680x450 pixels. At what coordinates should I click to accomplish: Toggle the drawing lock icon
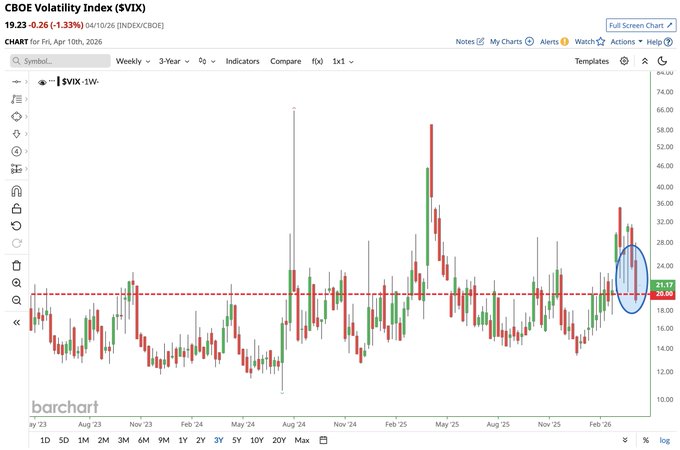[16, 209]
